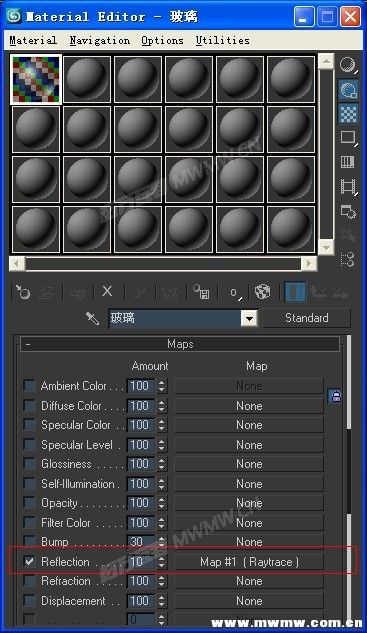Toggle the Backlight icon in right toolbar
Viewport: 367px width, 633px height.
pyautogui.click(x=348, y=89)
